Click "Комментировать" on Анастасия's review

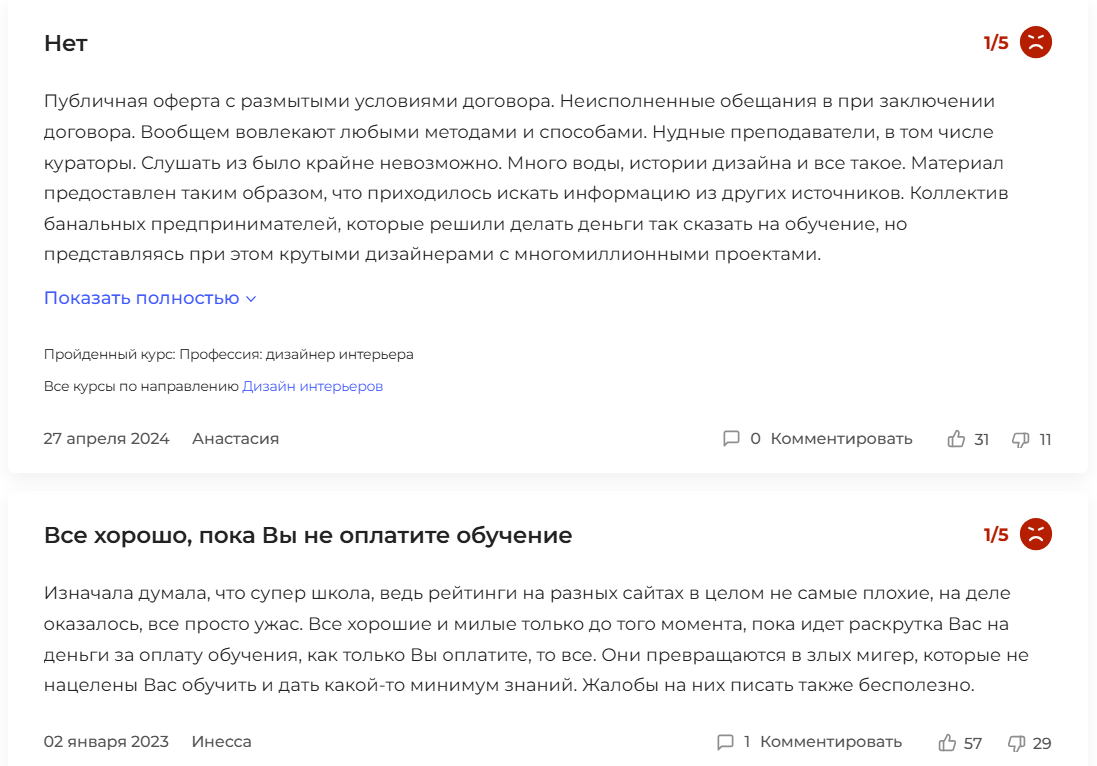click(841, 439)
